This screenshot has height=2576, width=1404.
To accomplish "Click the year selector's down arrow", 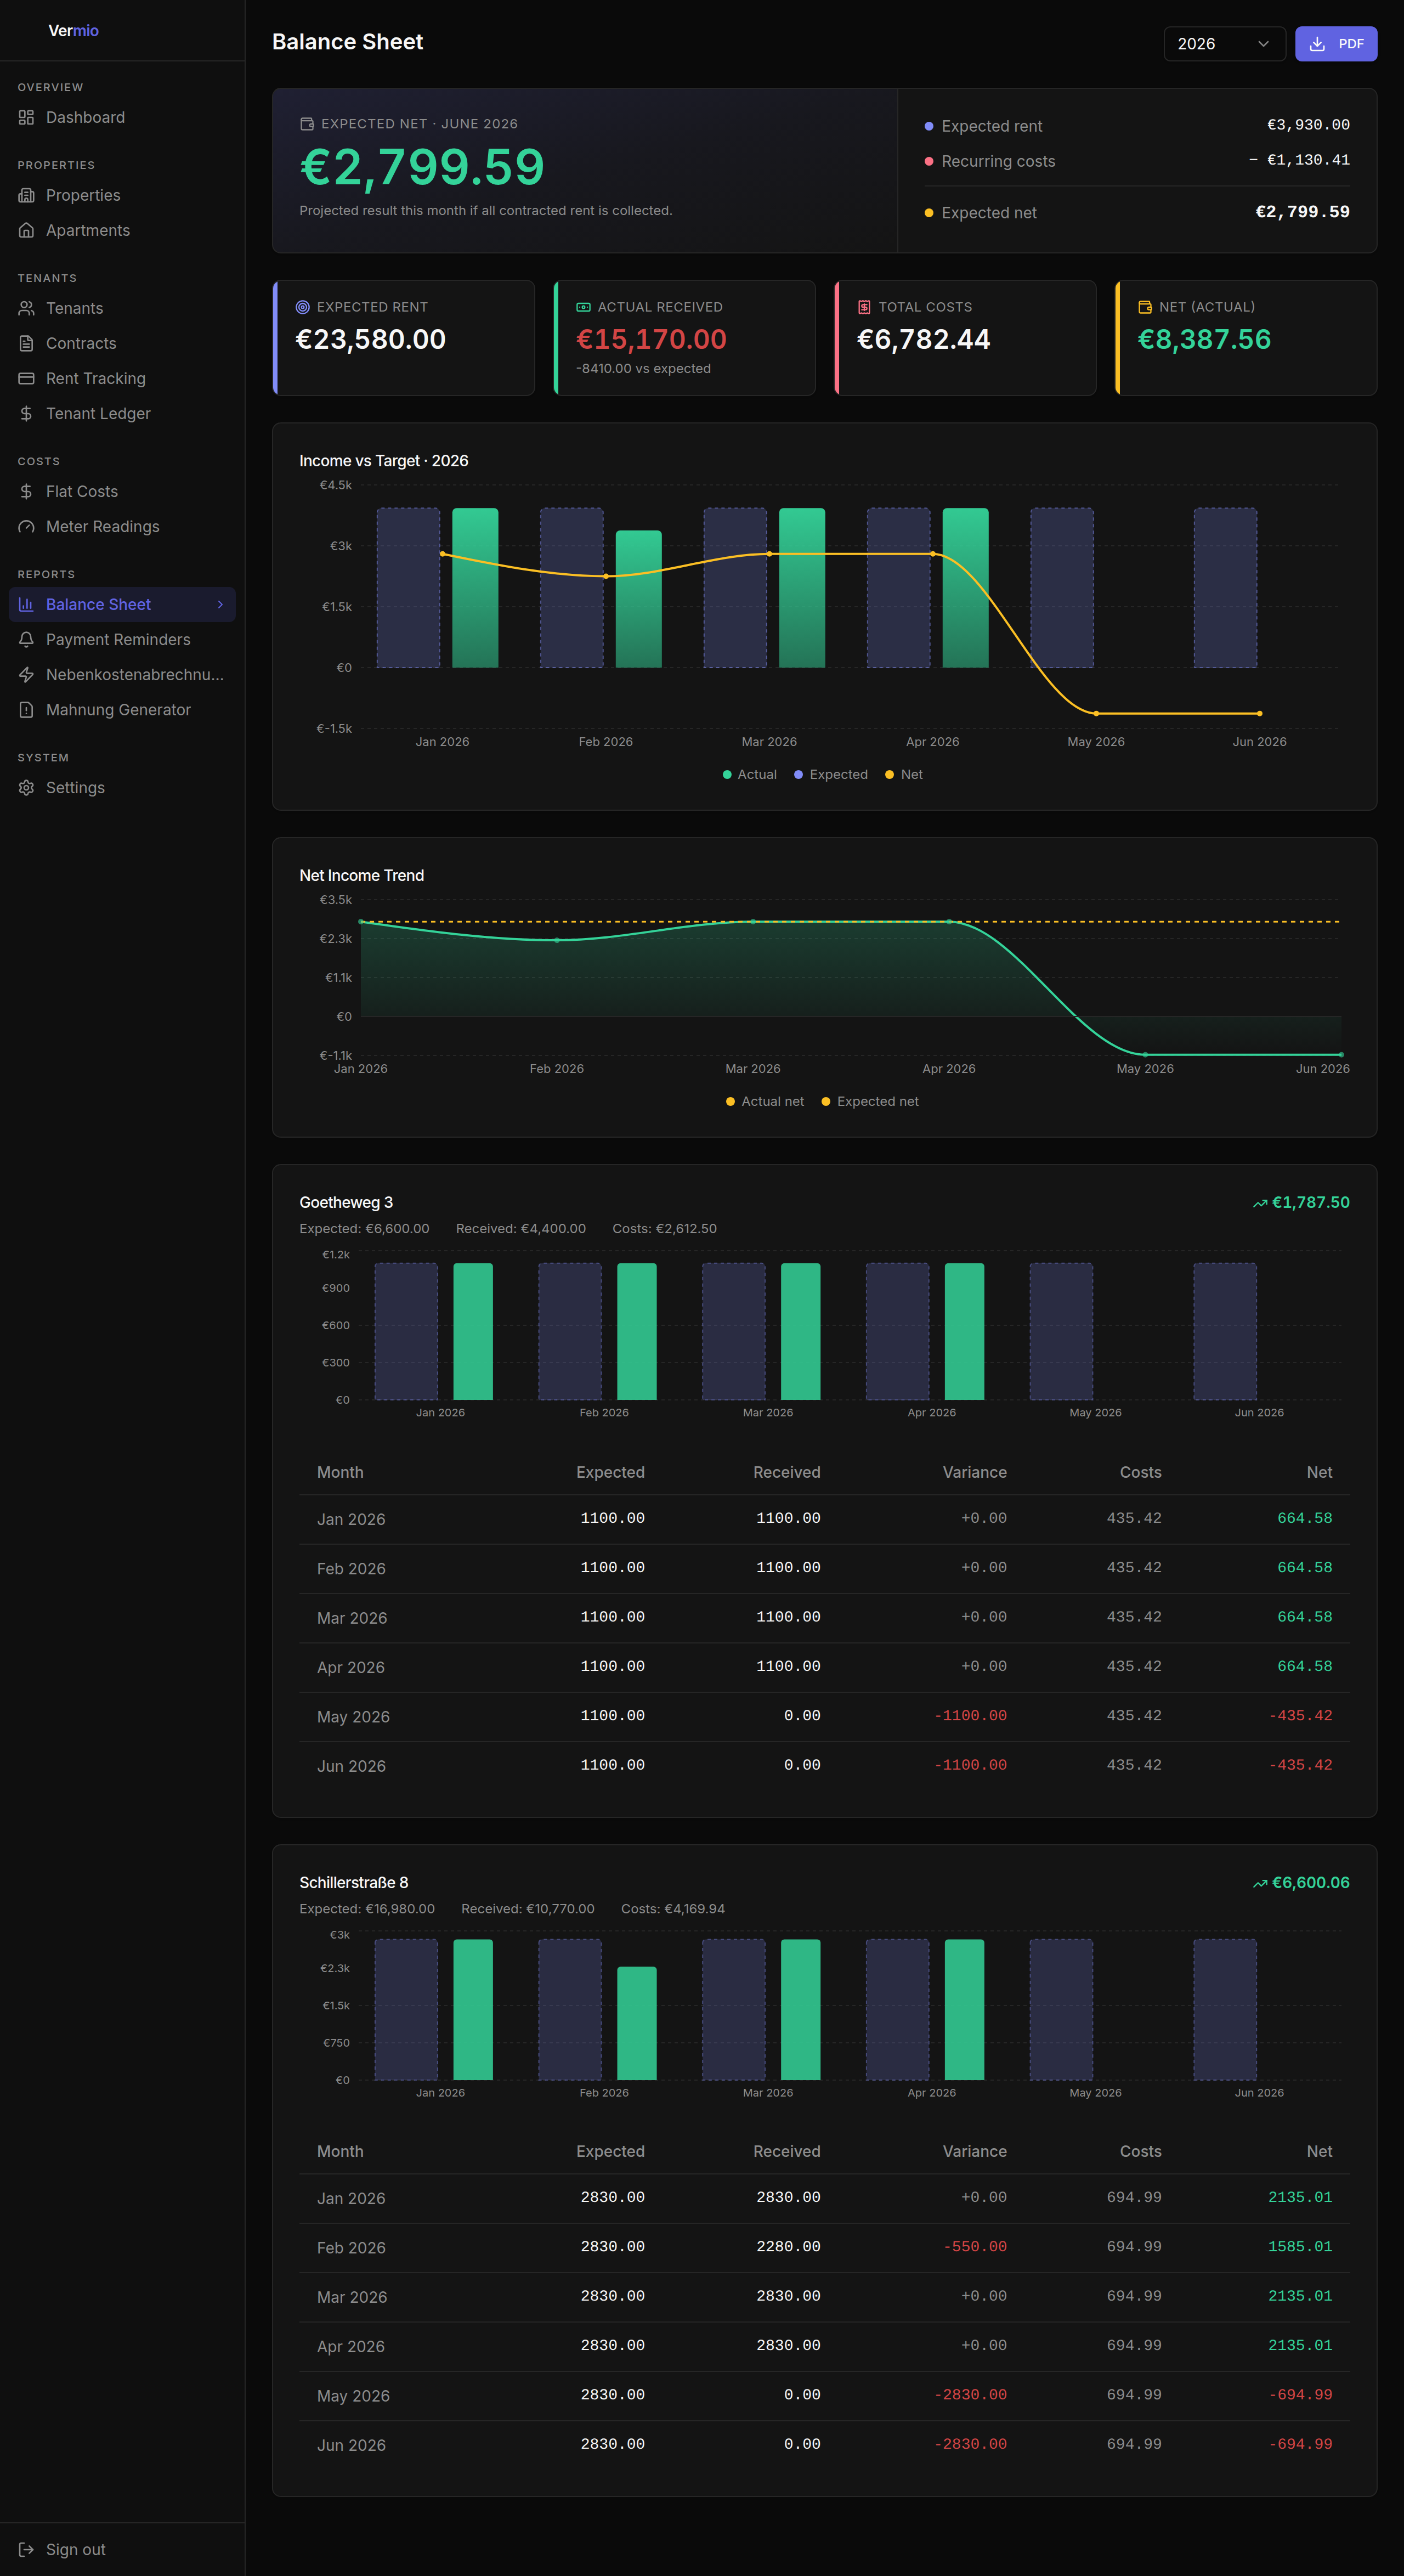I will [1263, 44].
